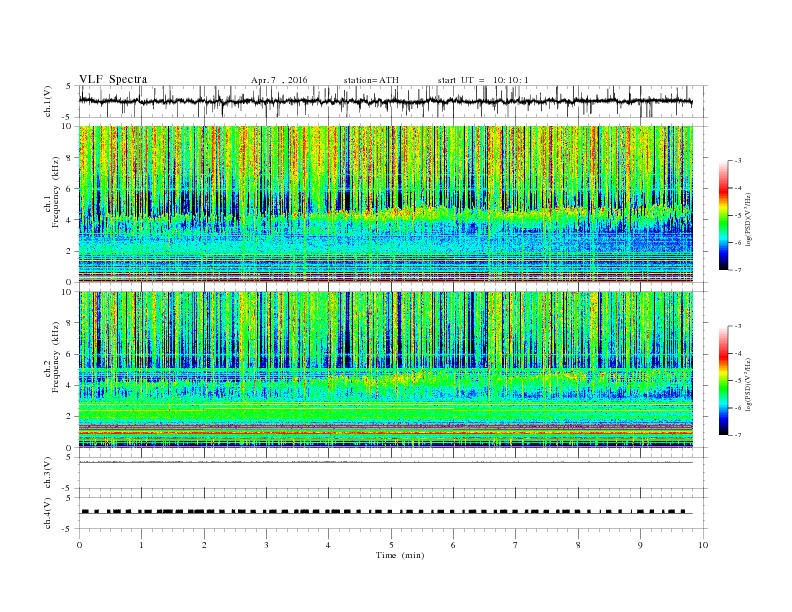
Task: Click the "-3" tick on upper colorbar
Action: click(x=738, y=161)
